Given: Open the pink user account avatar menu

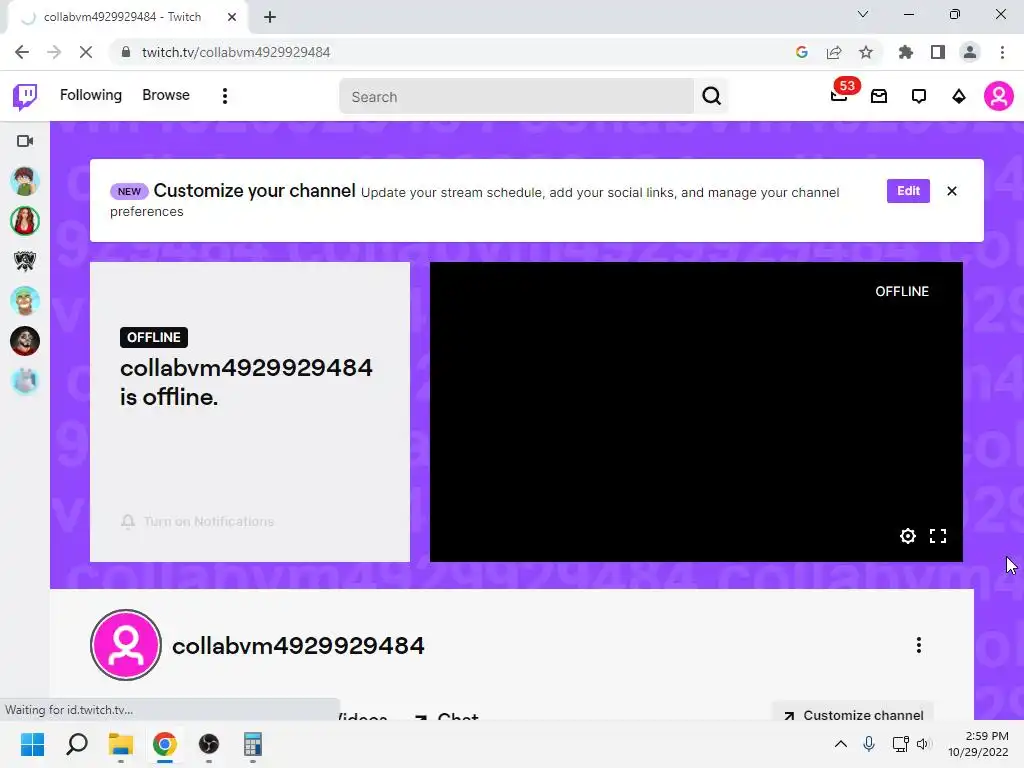Looking at the screenshot, I should pyautogui.click(x=999, y=97).
